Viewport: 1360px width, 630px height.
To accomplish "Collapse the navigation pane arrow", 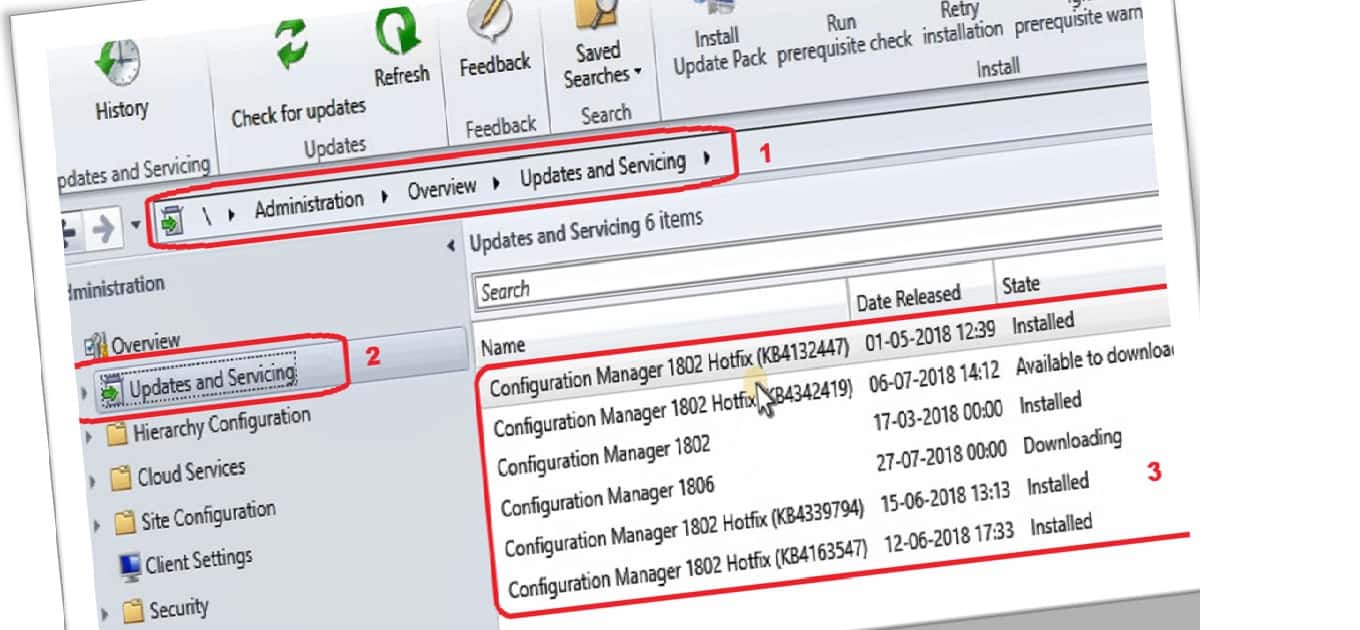I will [x=450, y=245].
